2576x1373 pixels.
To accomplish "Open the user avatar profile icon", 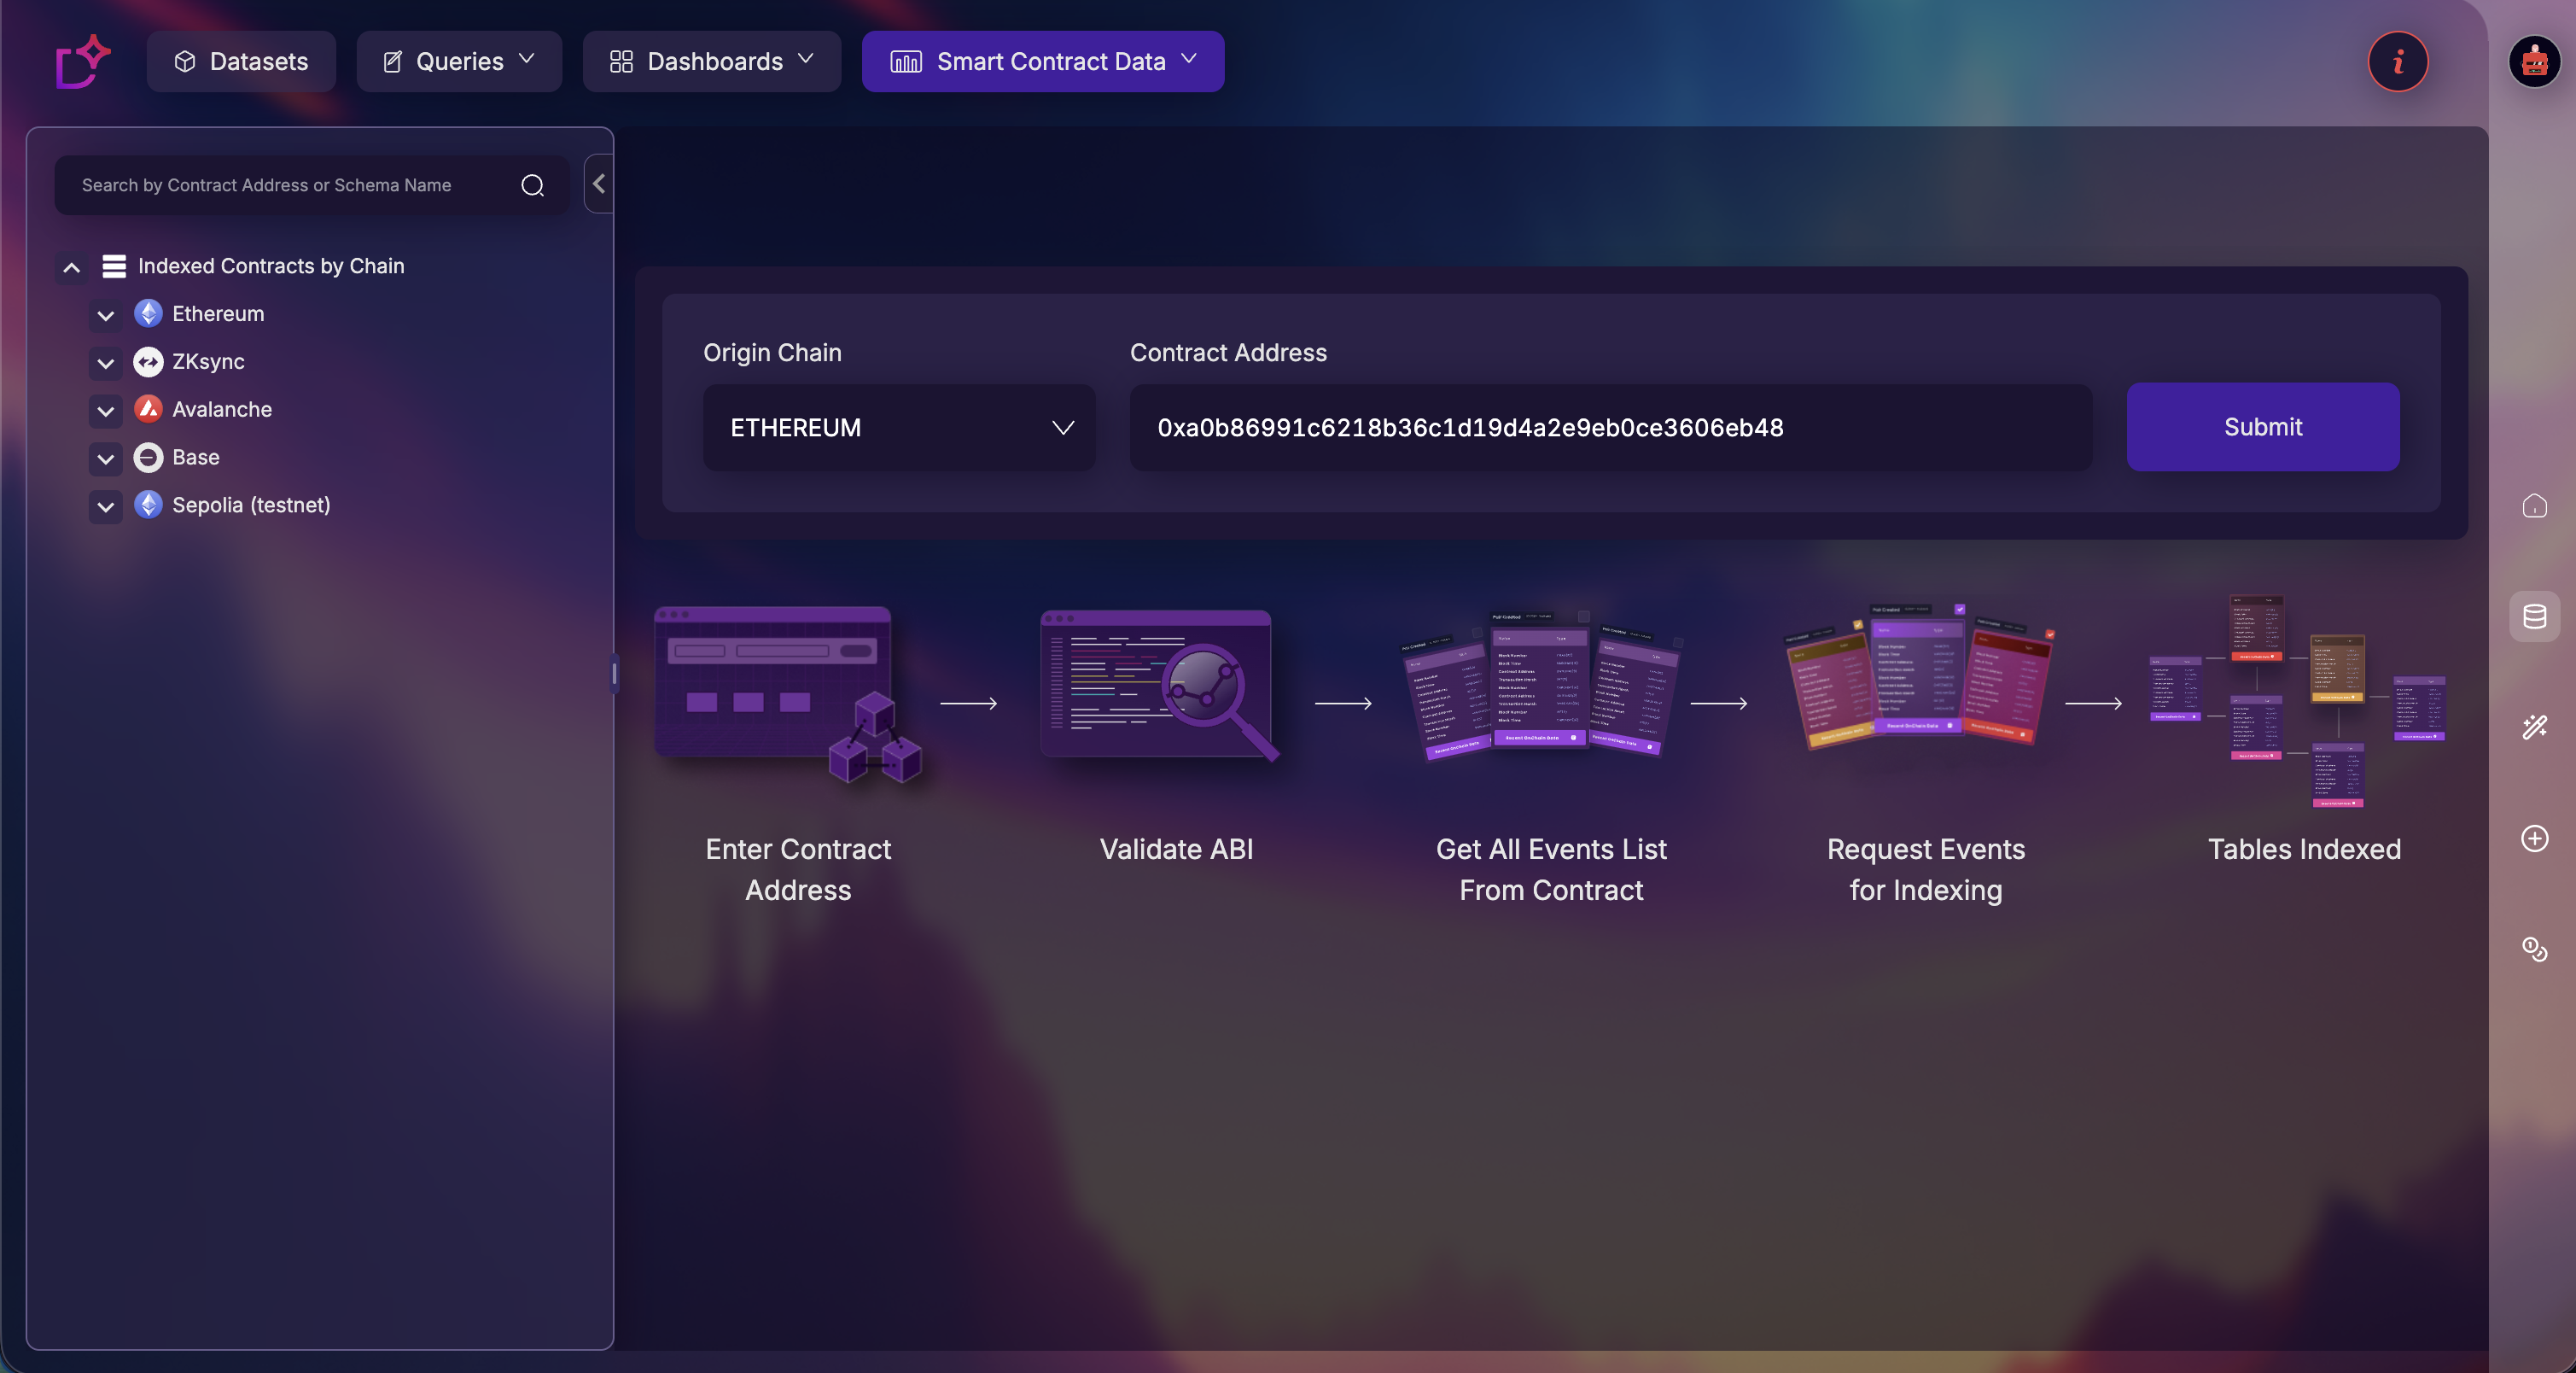I will 2533,62.
